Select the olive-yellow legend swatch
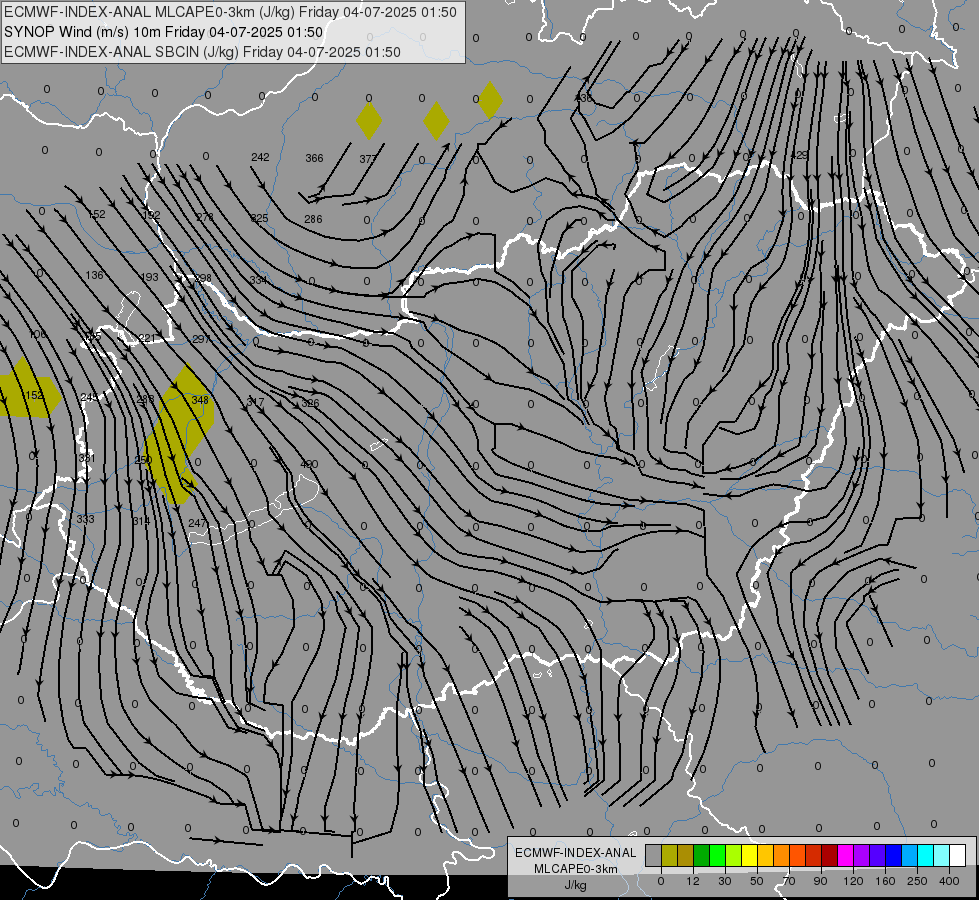 669,855
